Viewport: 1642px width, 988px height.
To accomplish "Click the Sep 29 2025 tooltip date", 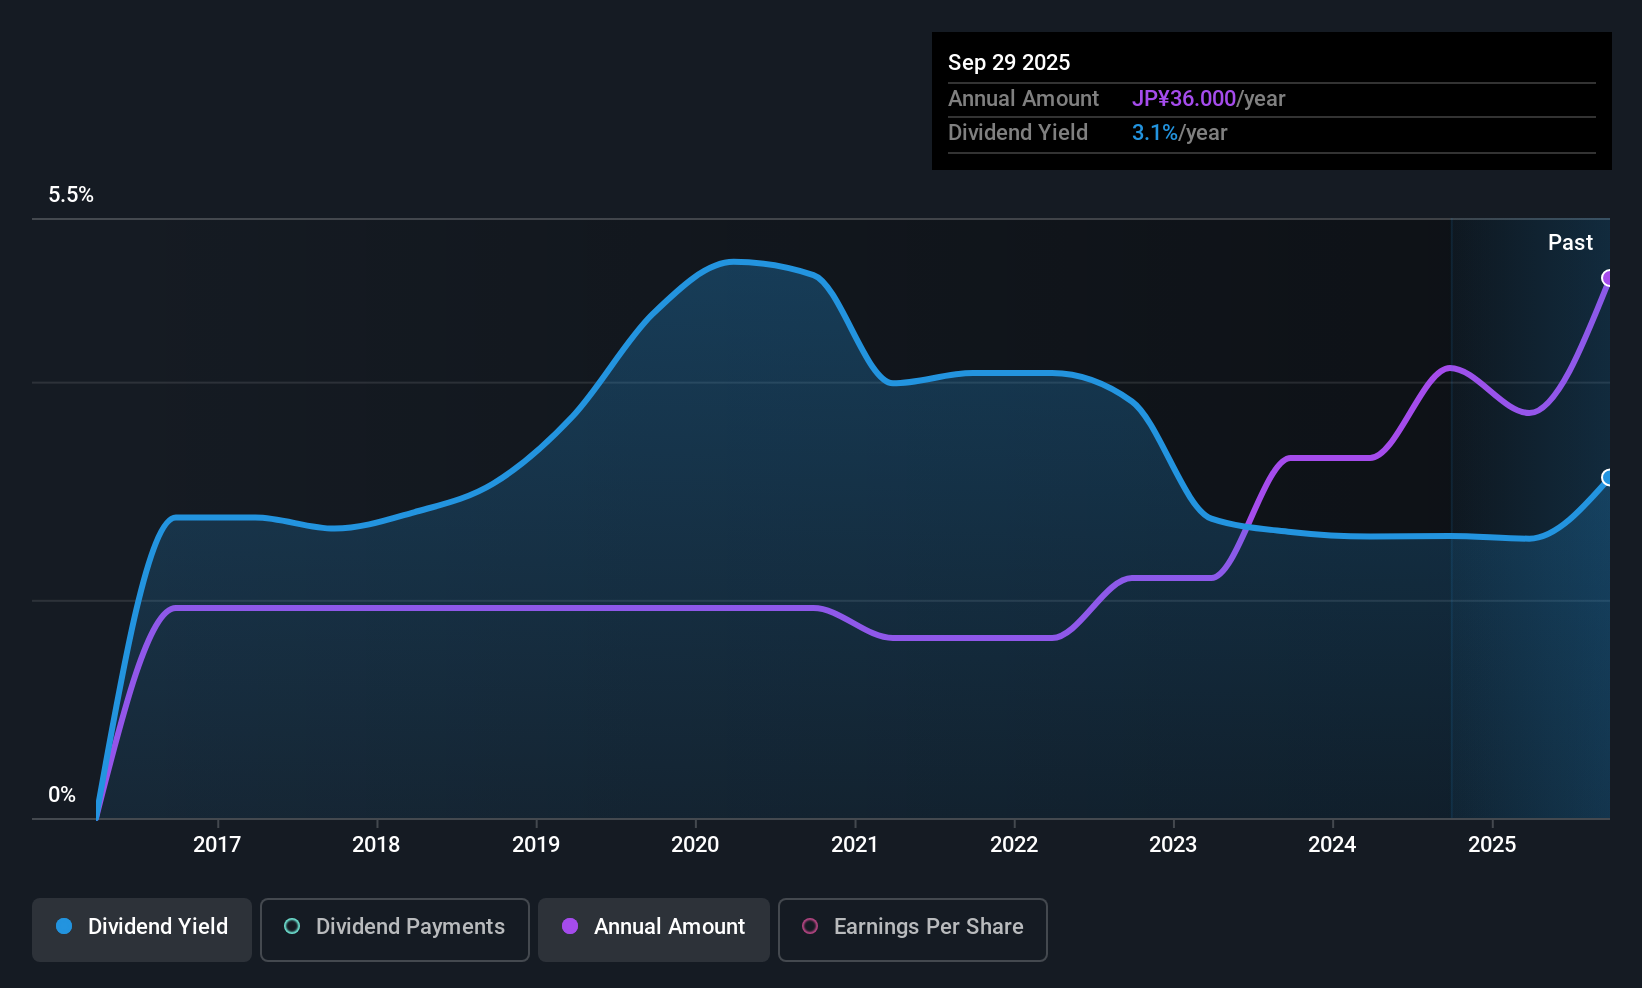I will click(x=1009, y=63).
